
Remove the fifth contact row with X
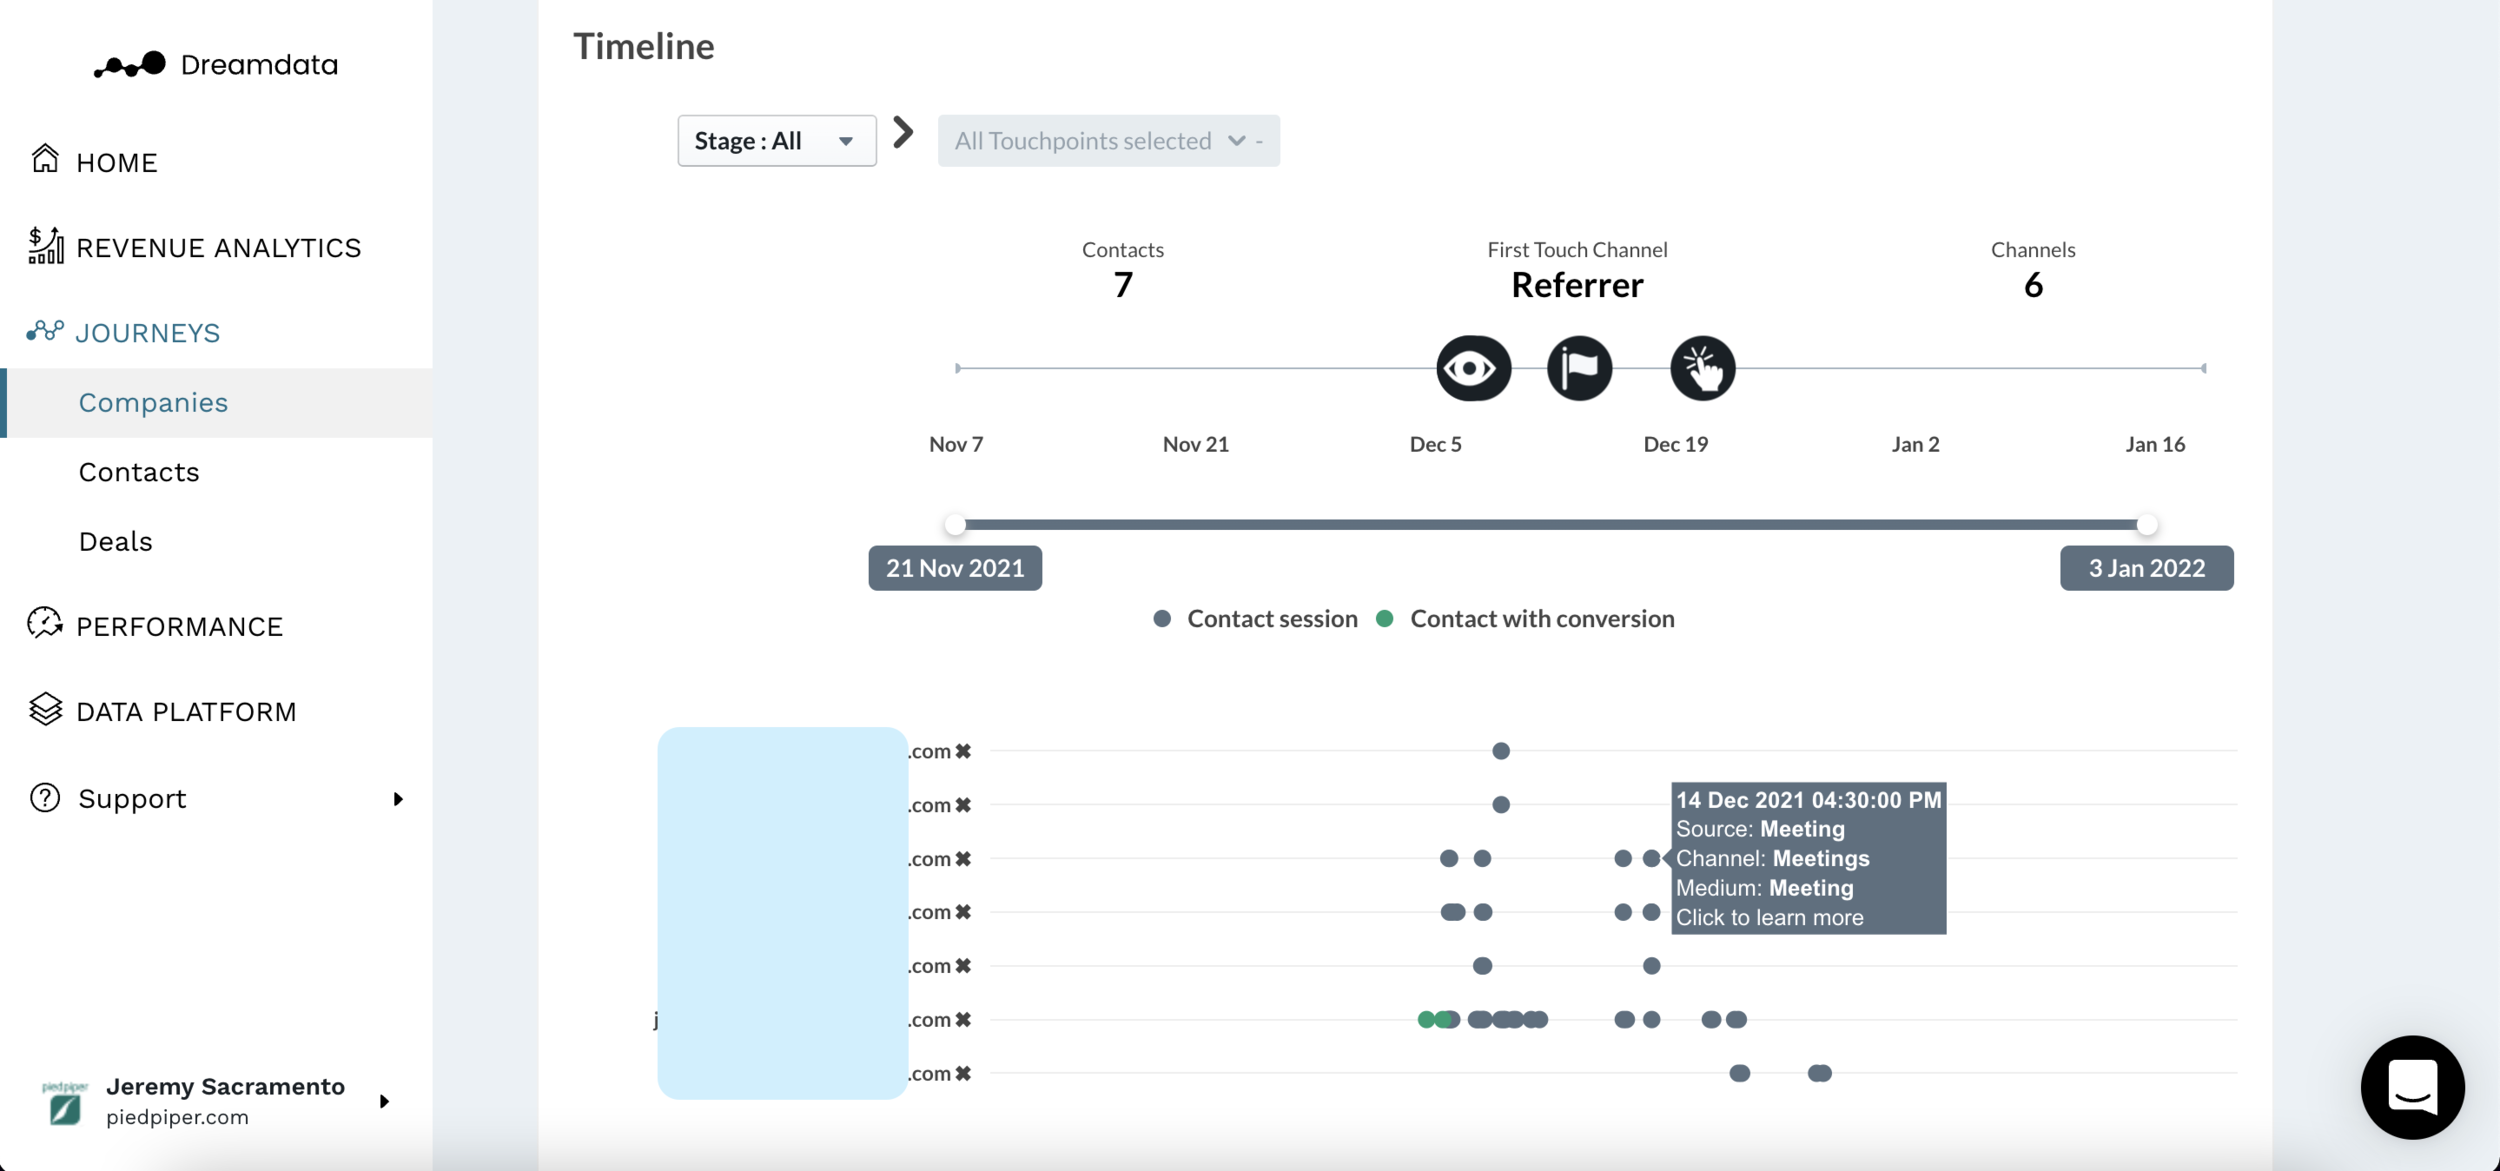[x=963, y=966]
